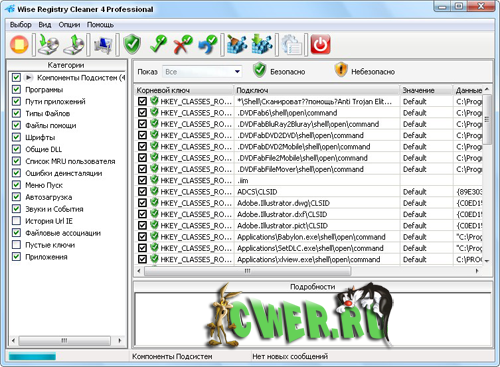This screenshot has width=500, height=367.
Task: Sort by Значение column header
Action: click(x=426, y=90)
